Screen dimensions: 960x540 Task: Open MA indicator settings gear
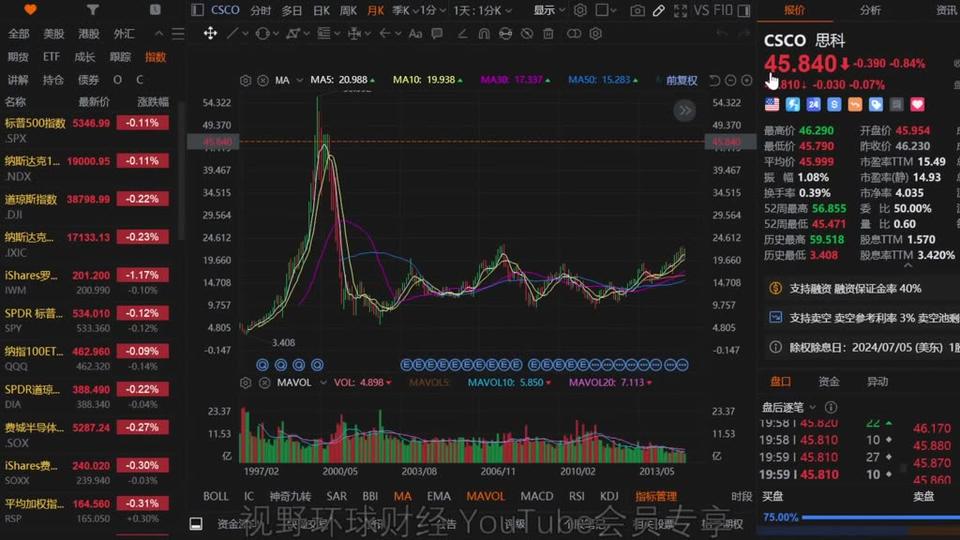(x=246, y=80)
